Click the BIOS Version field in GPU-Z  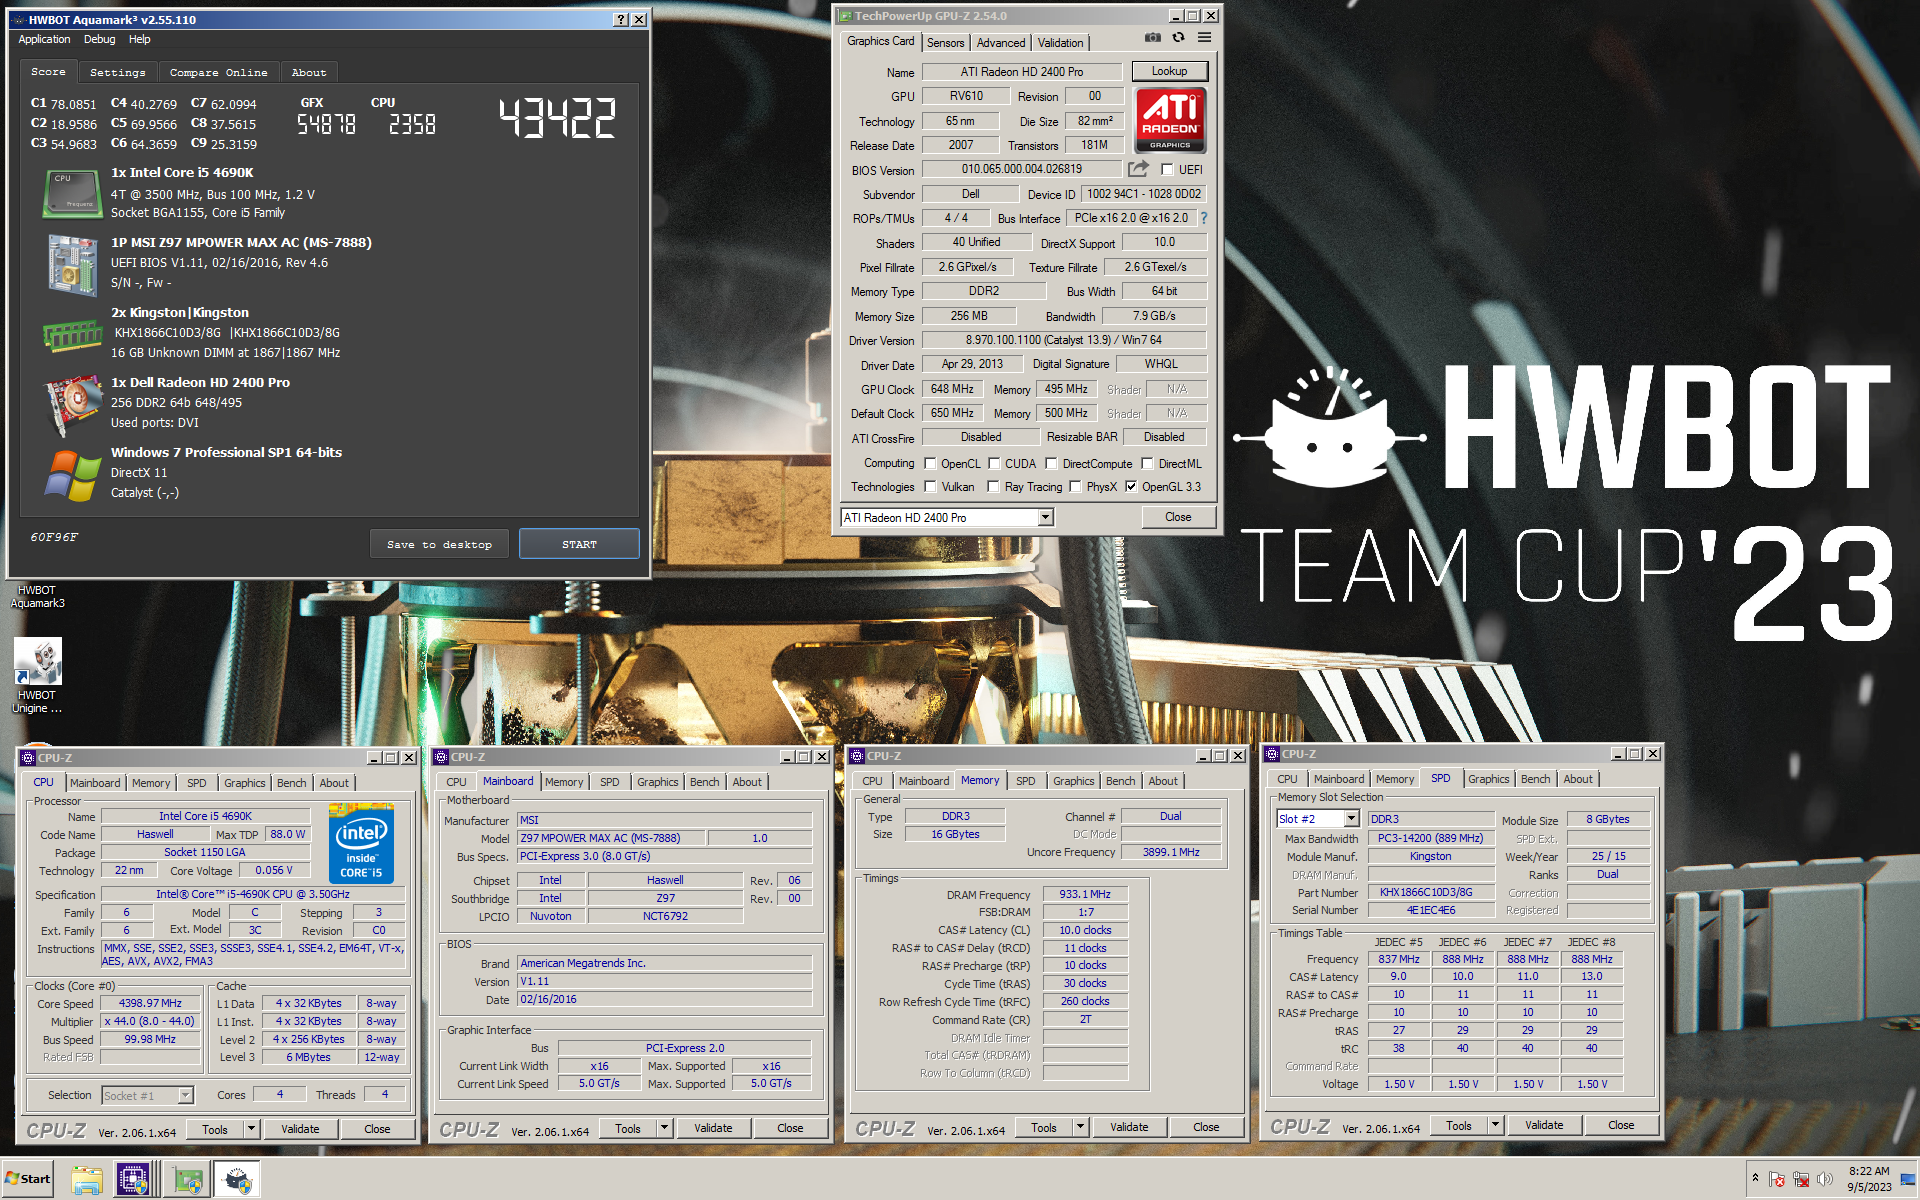1022,169
